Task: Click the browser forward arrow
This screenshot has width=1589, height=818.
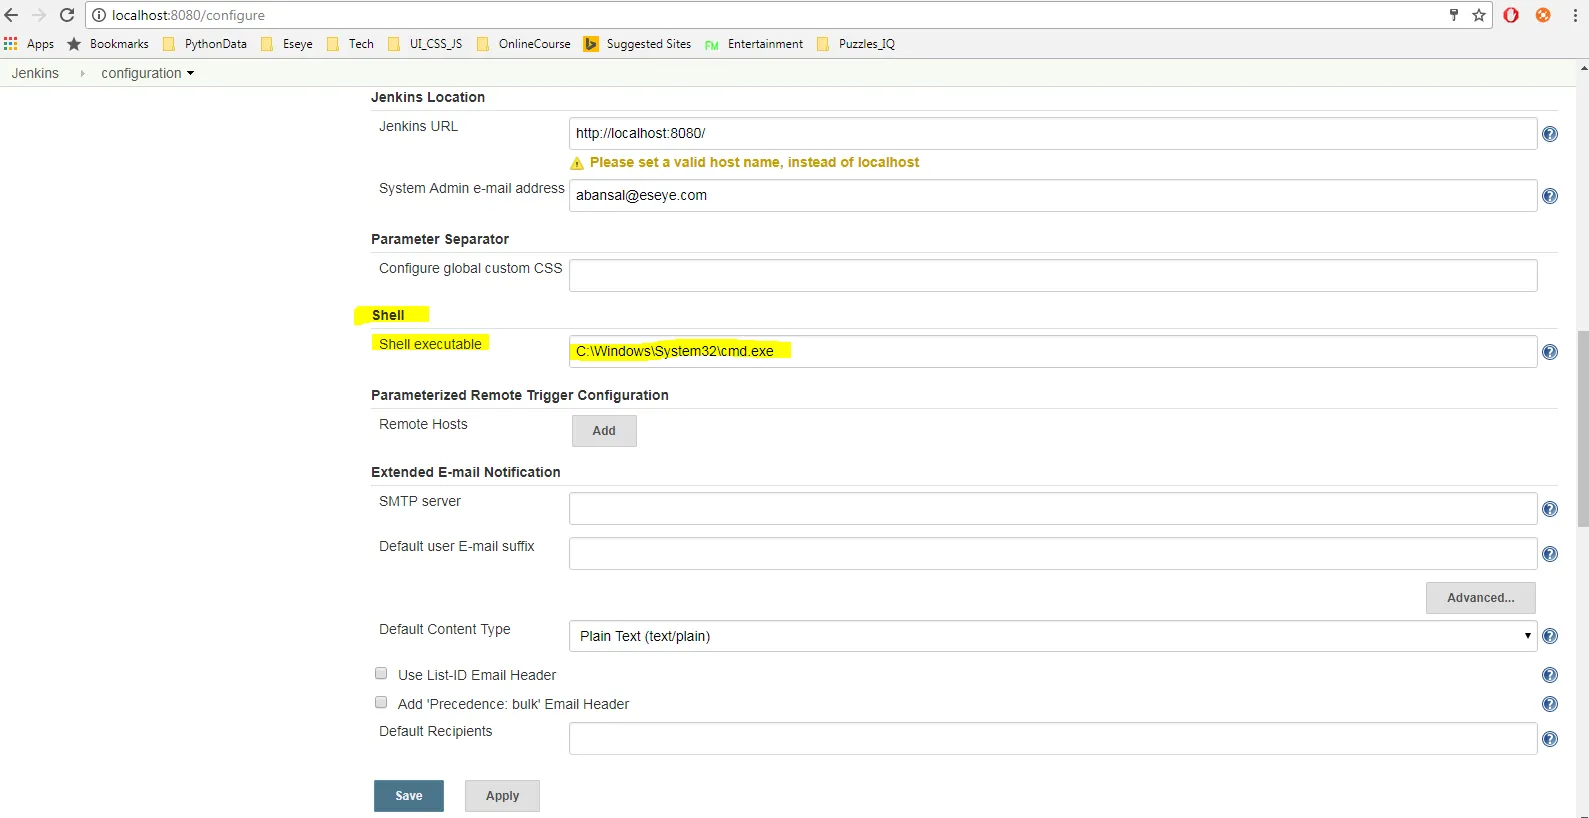Action: (39, 15)
